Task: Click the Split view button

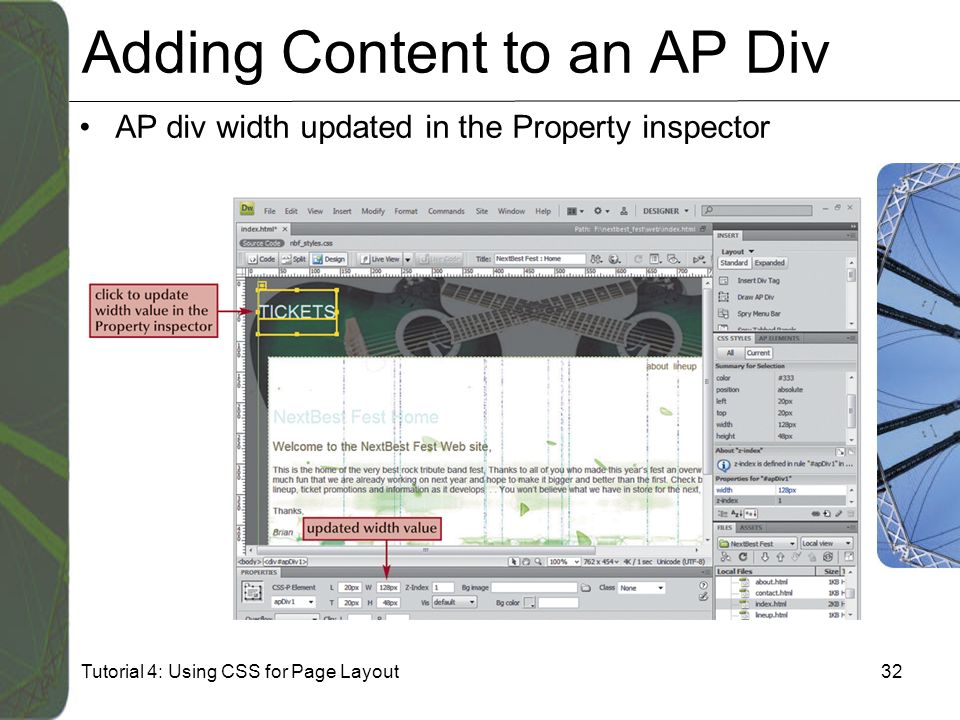Action: click(x=294, y=259)
